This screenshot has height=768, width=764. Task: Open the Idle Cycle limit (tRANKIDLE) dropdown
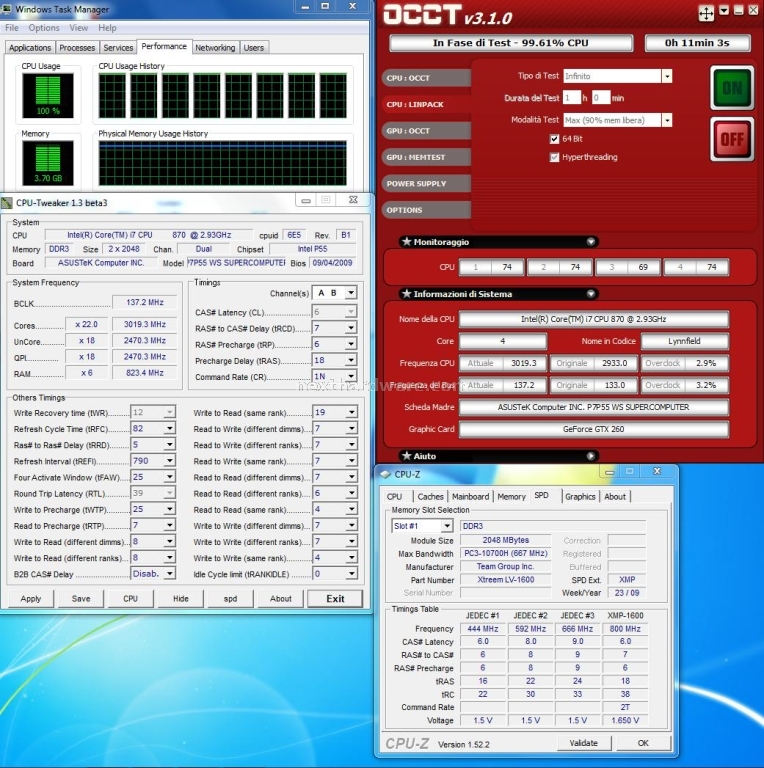tap(351, 573)
